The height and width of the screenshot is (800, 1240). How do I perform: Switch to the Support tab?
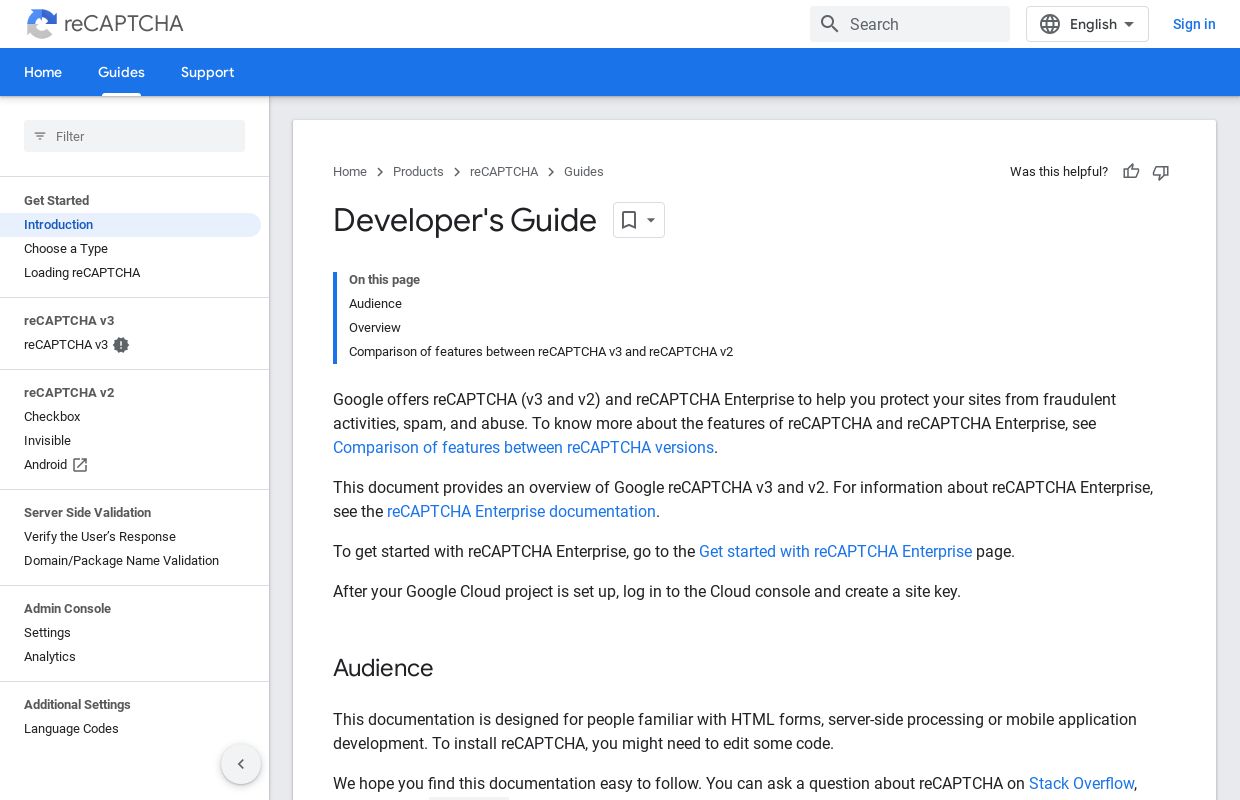point(207,72)
